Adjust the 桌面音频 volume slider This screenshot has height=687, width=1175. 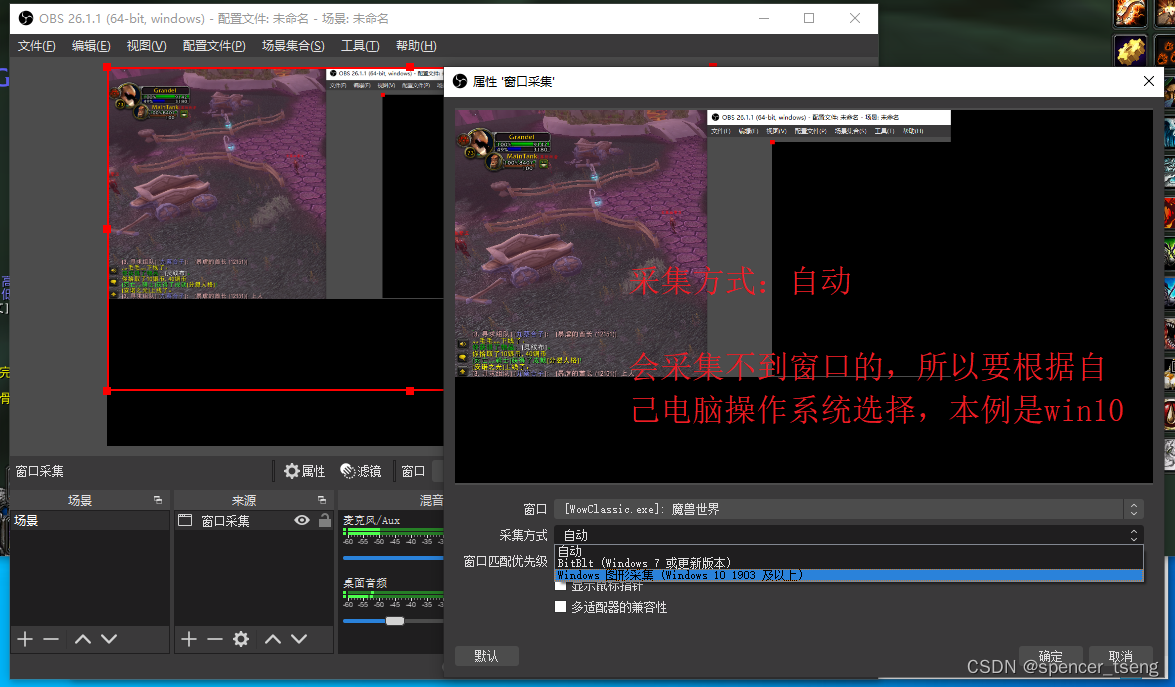tap(395, 620)
